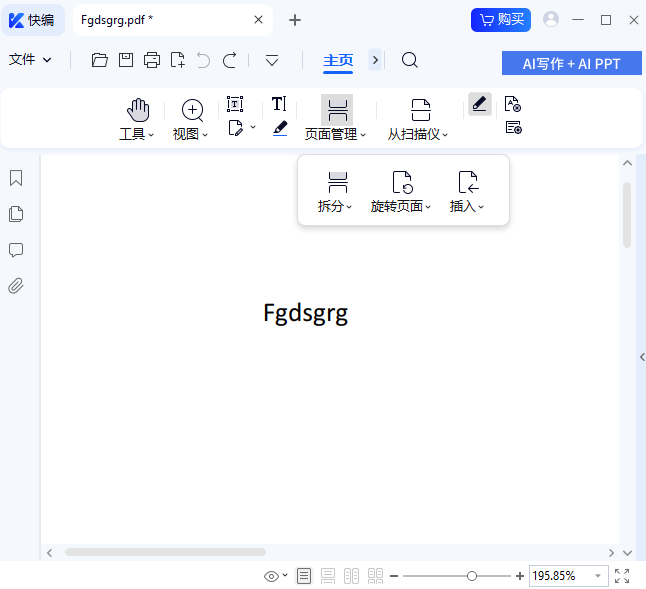Screen dimensions: 646x589
Task: Click the open file folder icon
Action: [99, 60]
